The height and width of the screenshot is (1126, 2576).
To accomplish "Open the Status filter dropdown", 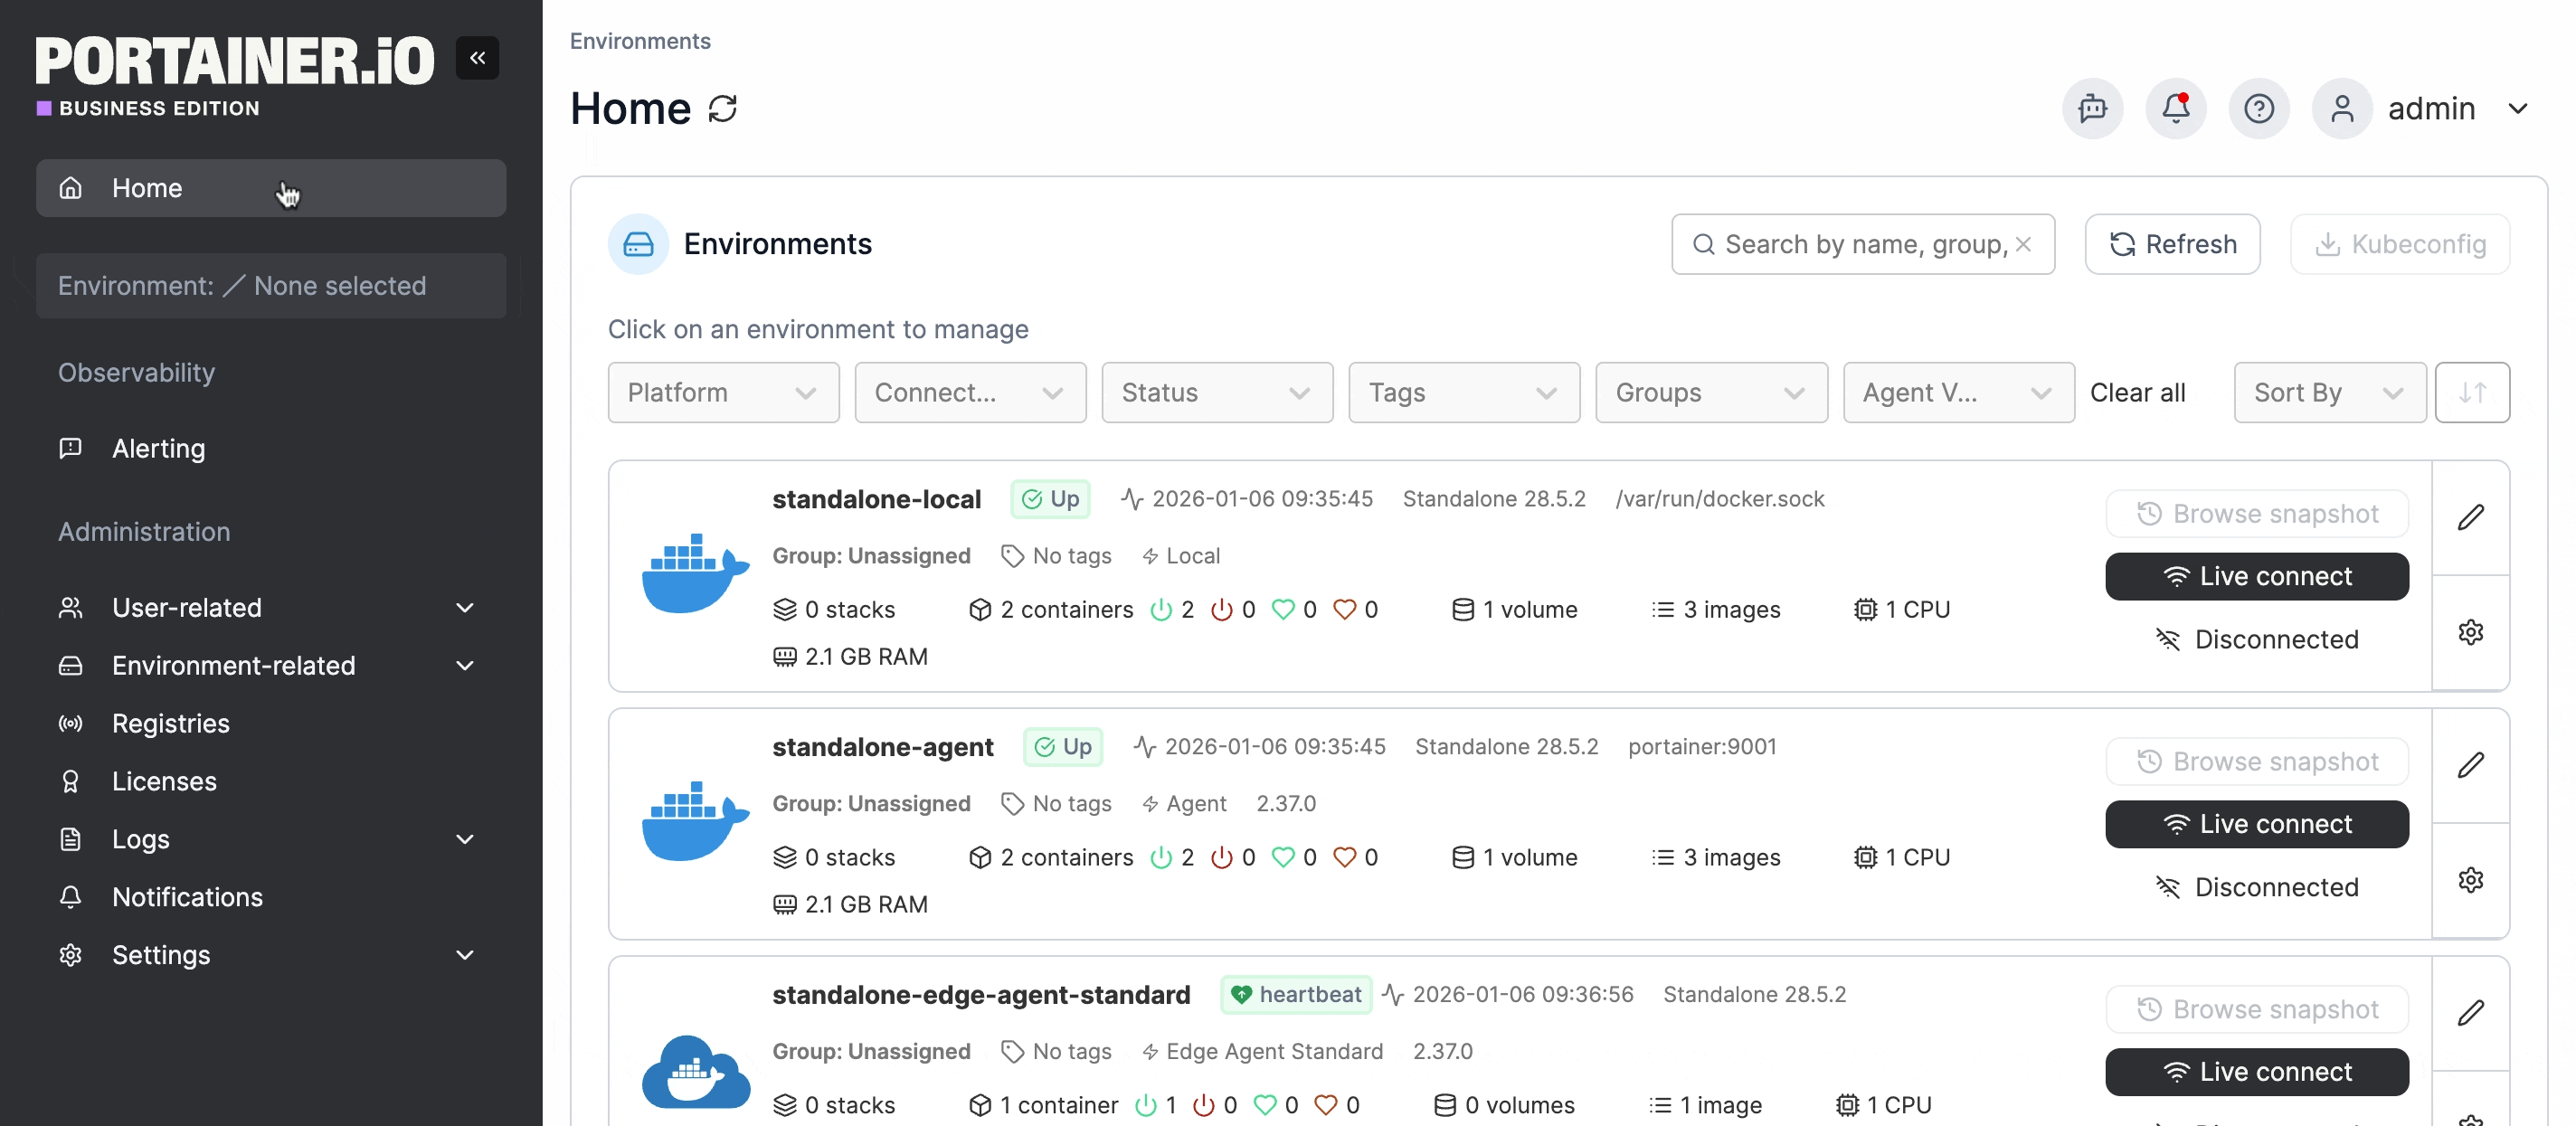I will click(1216, 392).
